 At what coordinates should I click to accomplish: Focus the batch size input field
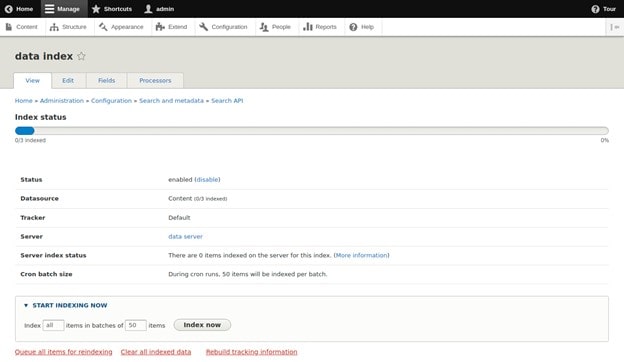tap(136, 325)
